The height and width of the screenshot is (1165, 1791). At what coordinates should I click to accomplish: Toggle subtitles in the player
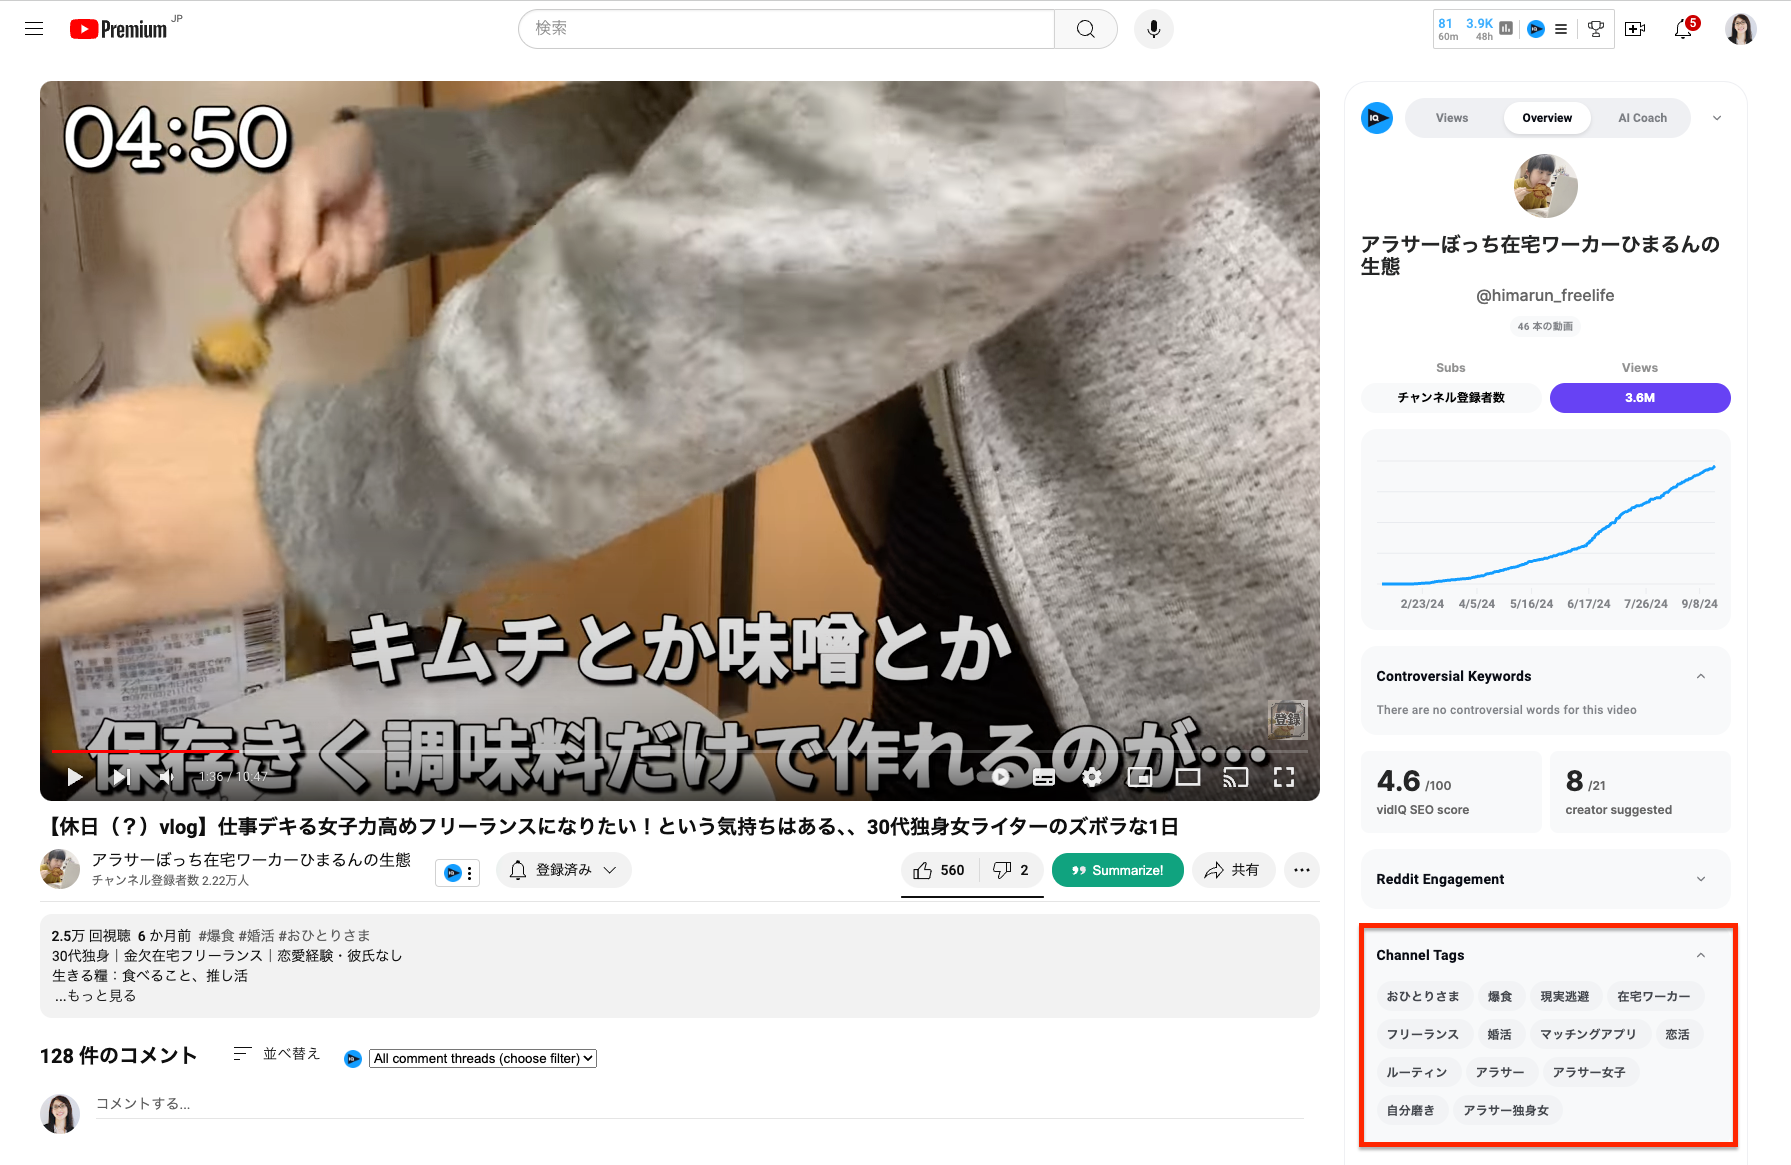1044,777
